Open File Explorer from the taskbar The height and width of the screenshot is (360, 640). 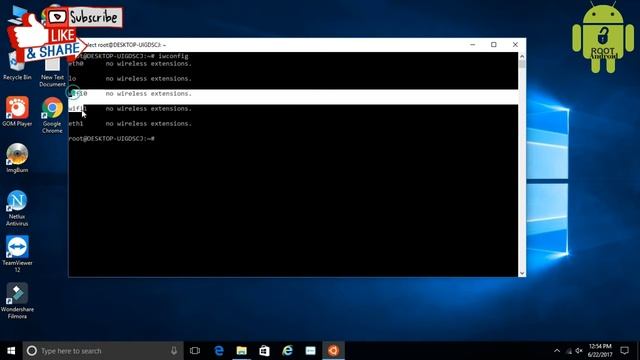tap(242, 351)
